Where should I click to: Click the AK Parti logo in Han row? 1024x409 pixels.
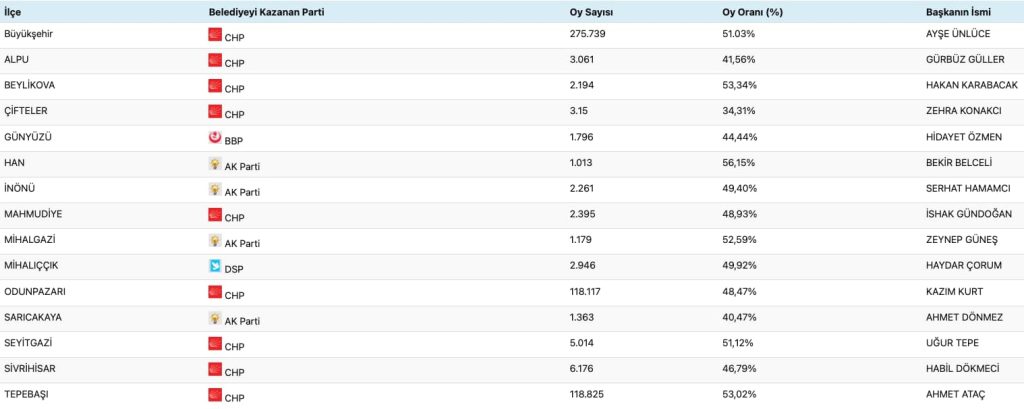[214, 163]
